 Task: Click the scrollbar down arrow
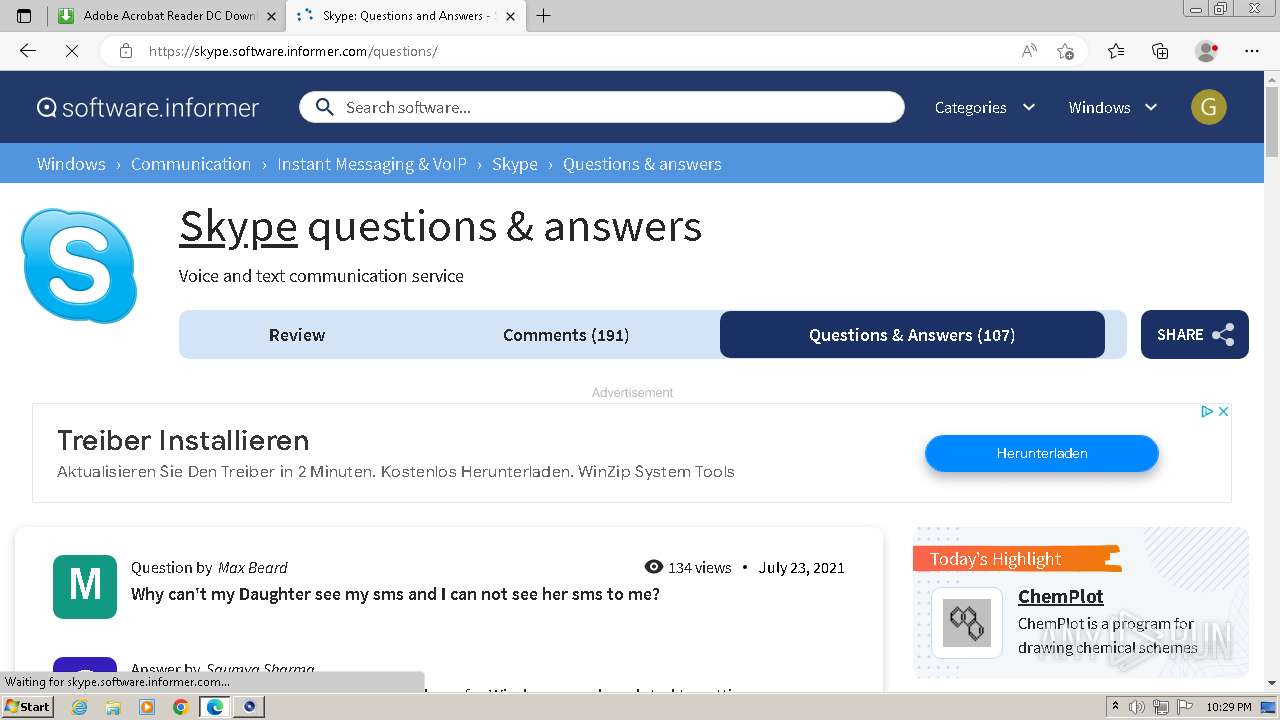coord(1272,683)
